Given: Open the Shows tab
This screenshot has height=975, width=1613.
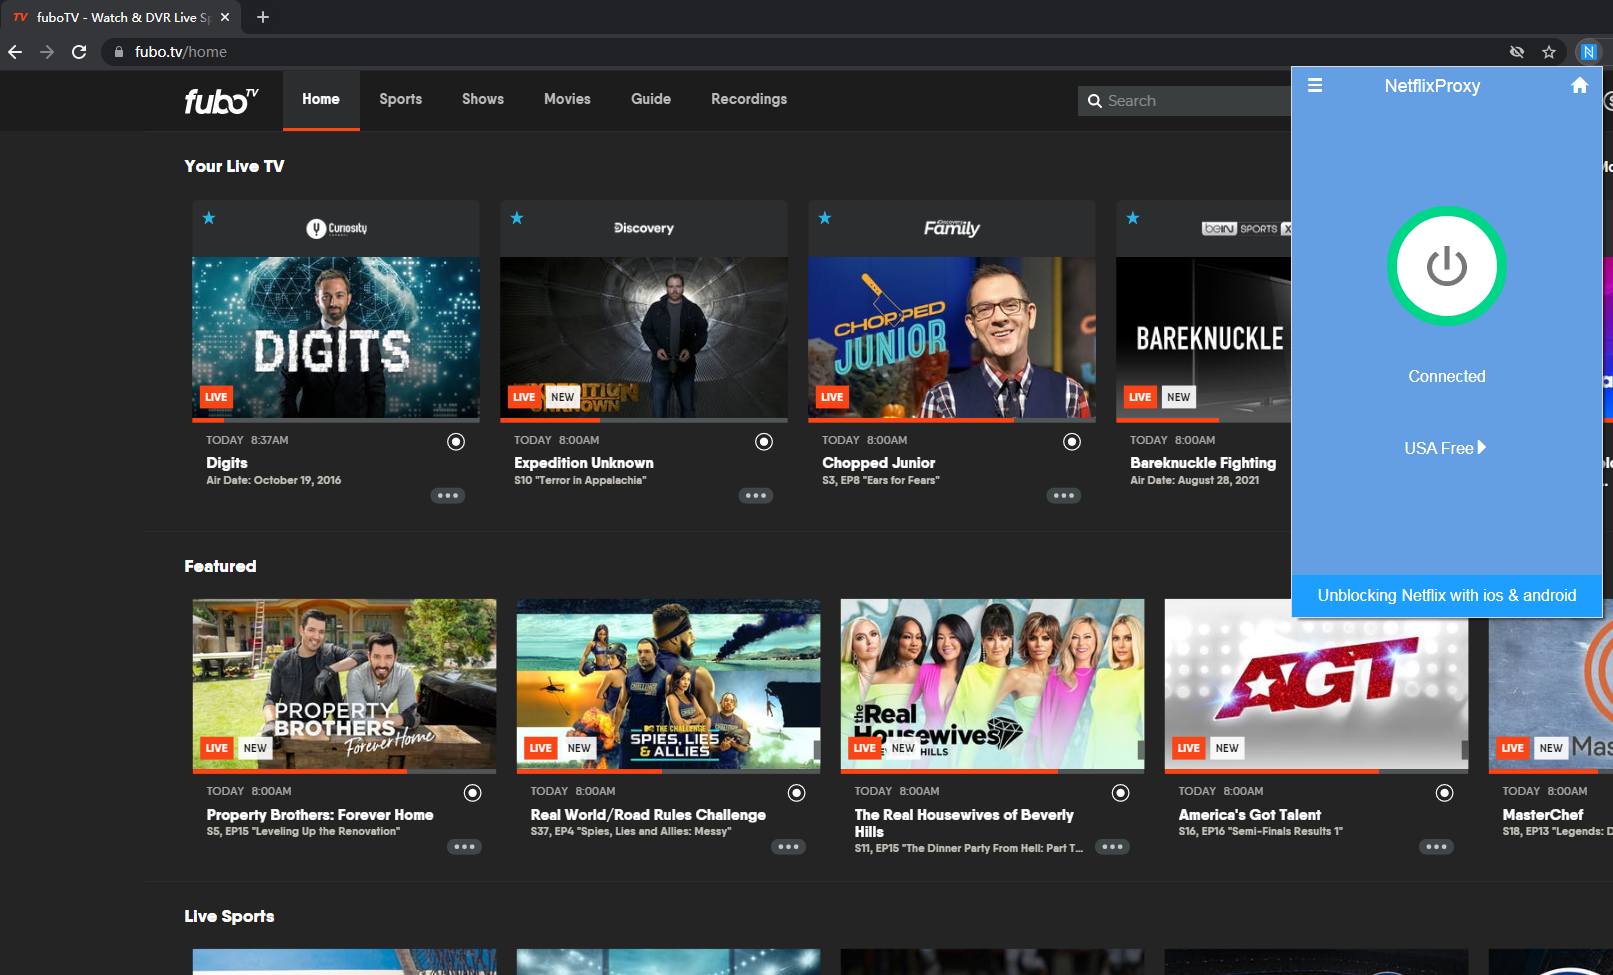Looking at the screenshot, I should pyautogui.click(x=483, y=99).
